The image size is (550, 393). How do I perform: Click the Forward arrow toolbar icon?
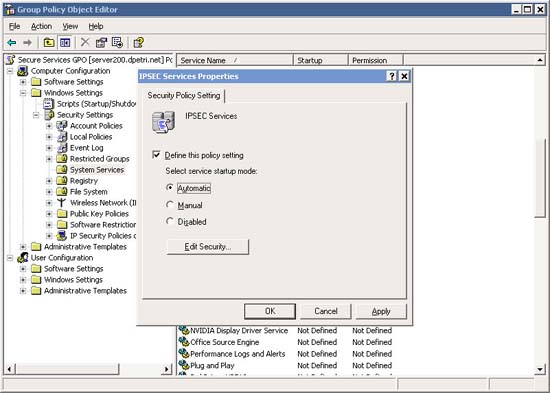click(x=27, y=43)
